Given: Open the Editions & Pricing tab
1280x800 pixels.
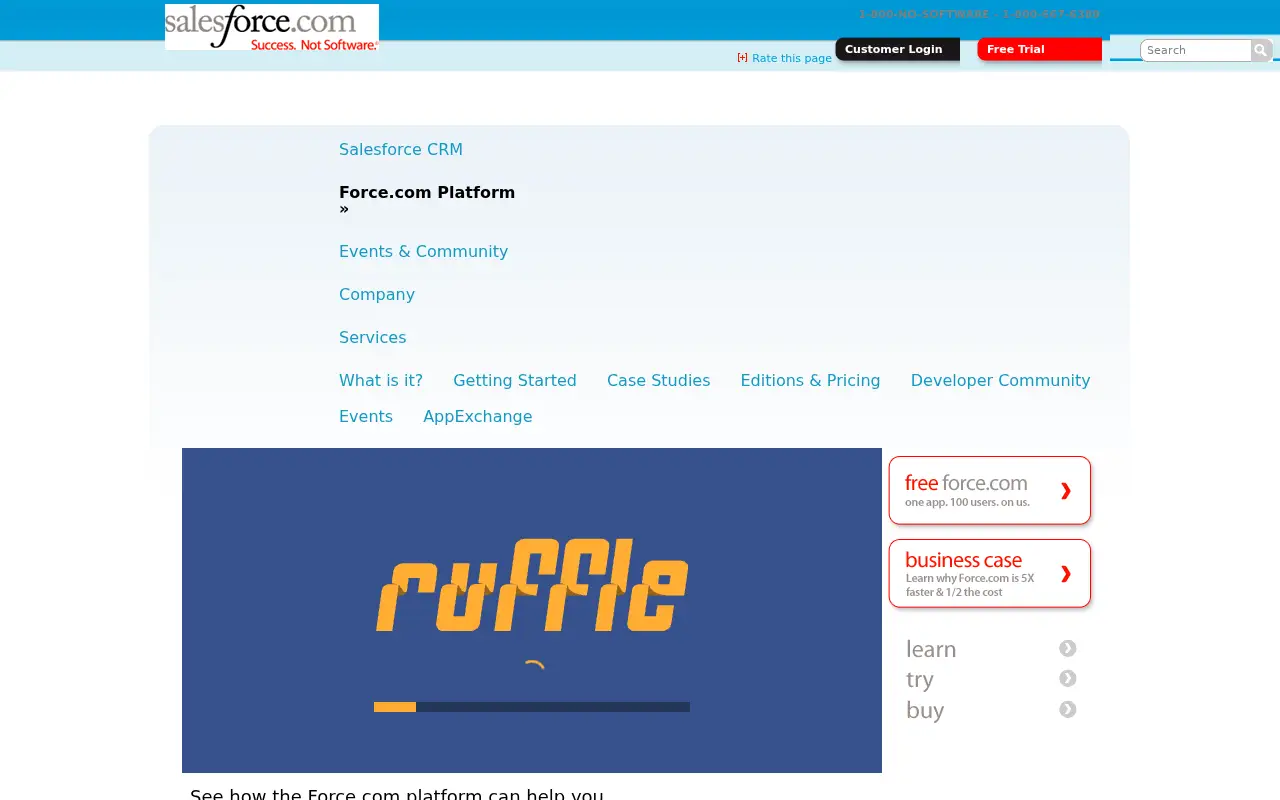Looking at the screenshot, I should (x=810, y=380).
